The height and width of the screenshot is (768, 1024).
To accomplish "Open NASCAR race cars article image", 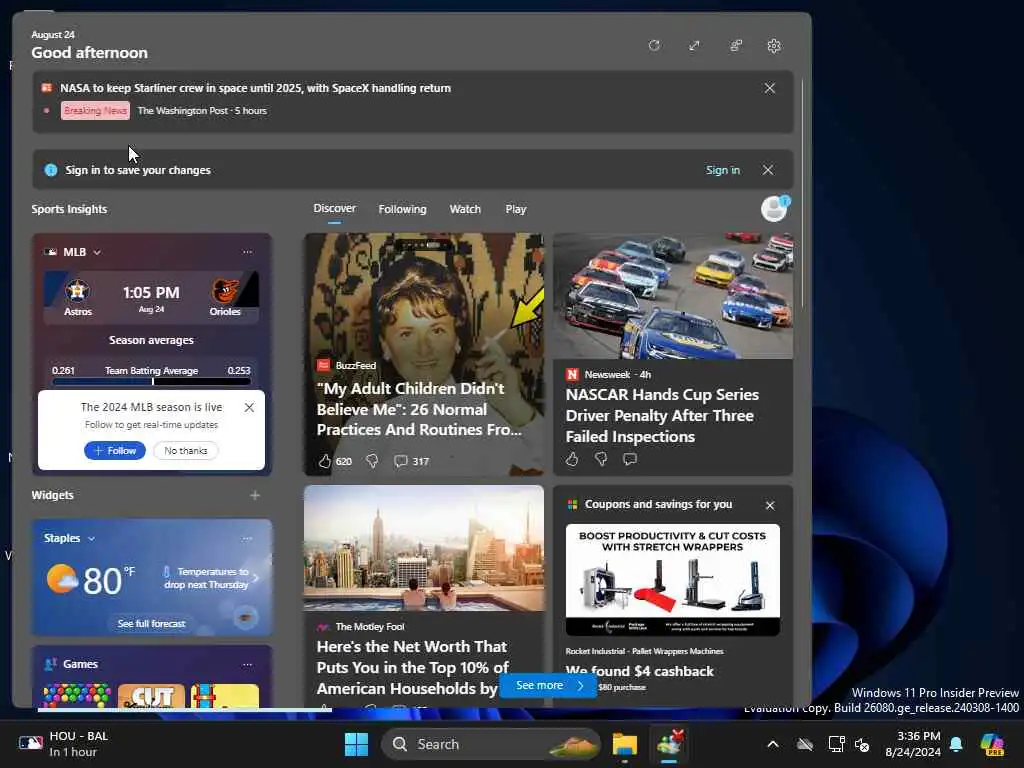I will point(673,296).
